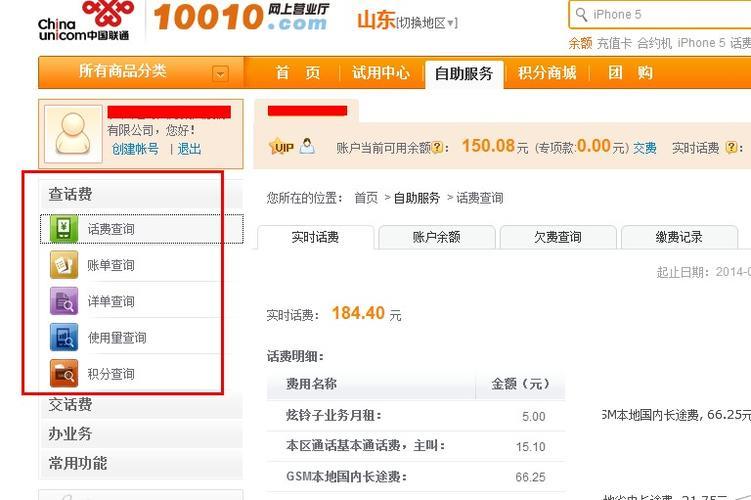
Task: Go to 首页 in navigation bar
Action: click(297, 73)
